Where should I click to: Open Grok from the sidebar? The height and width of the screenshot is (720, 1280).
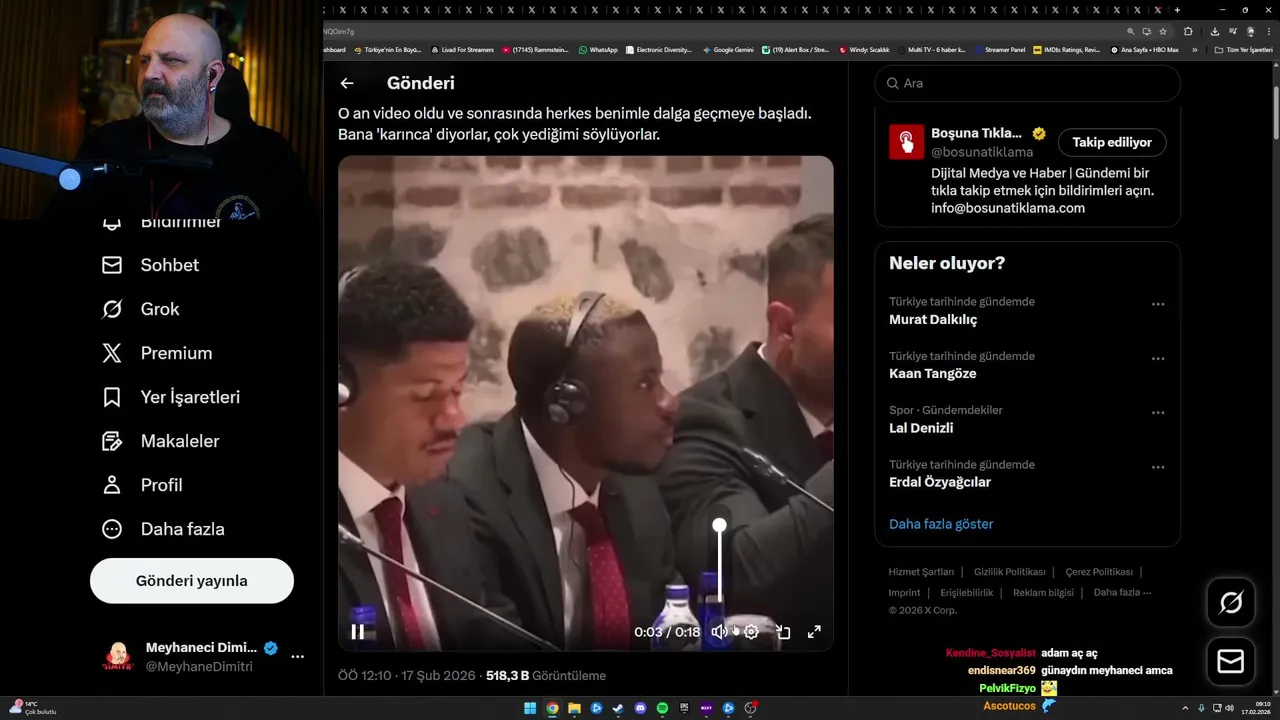[x=140, y=309]
